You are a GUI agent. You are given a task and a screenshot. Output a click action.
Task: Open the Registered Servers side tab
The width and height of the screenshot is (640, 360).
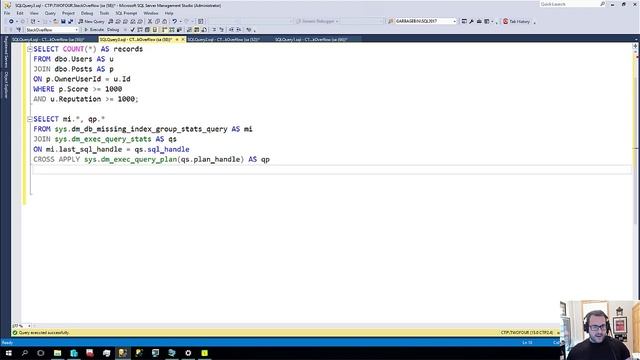point(6,52)
